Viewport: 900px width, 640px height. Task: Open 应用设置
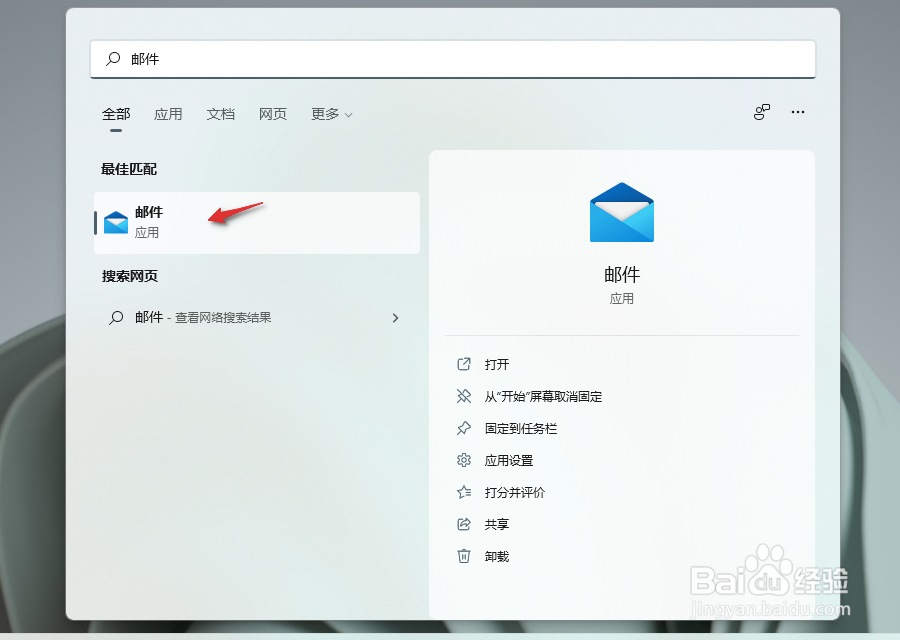[x=509, y=460]
